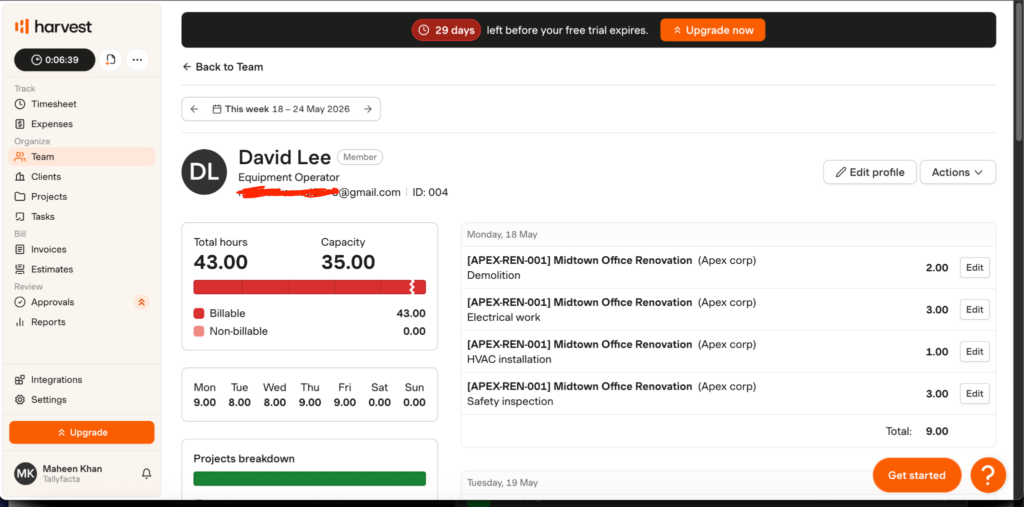Click the Non-billable pink legend swatch
1024x507 pixels.
pos(199,331)
